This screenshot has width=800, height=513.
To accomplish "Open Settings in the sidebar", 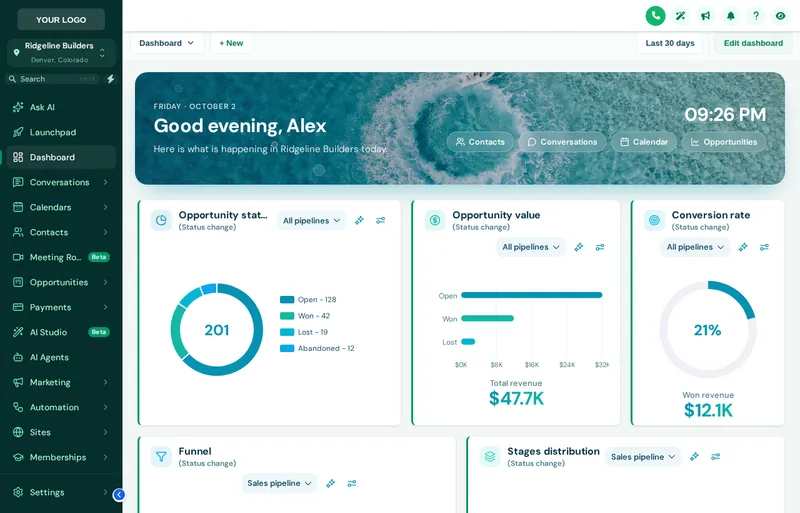I will pos(61,493).
